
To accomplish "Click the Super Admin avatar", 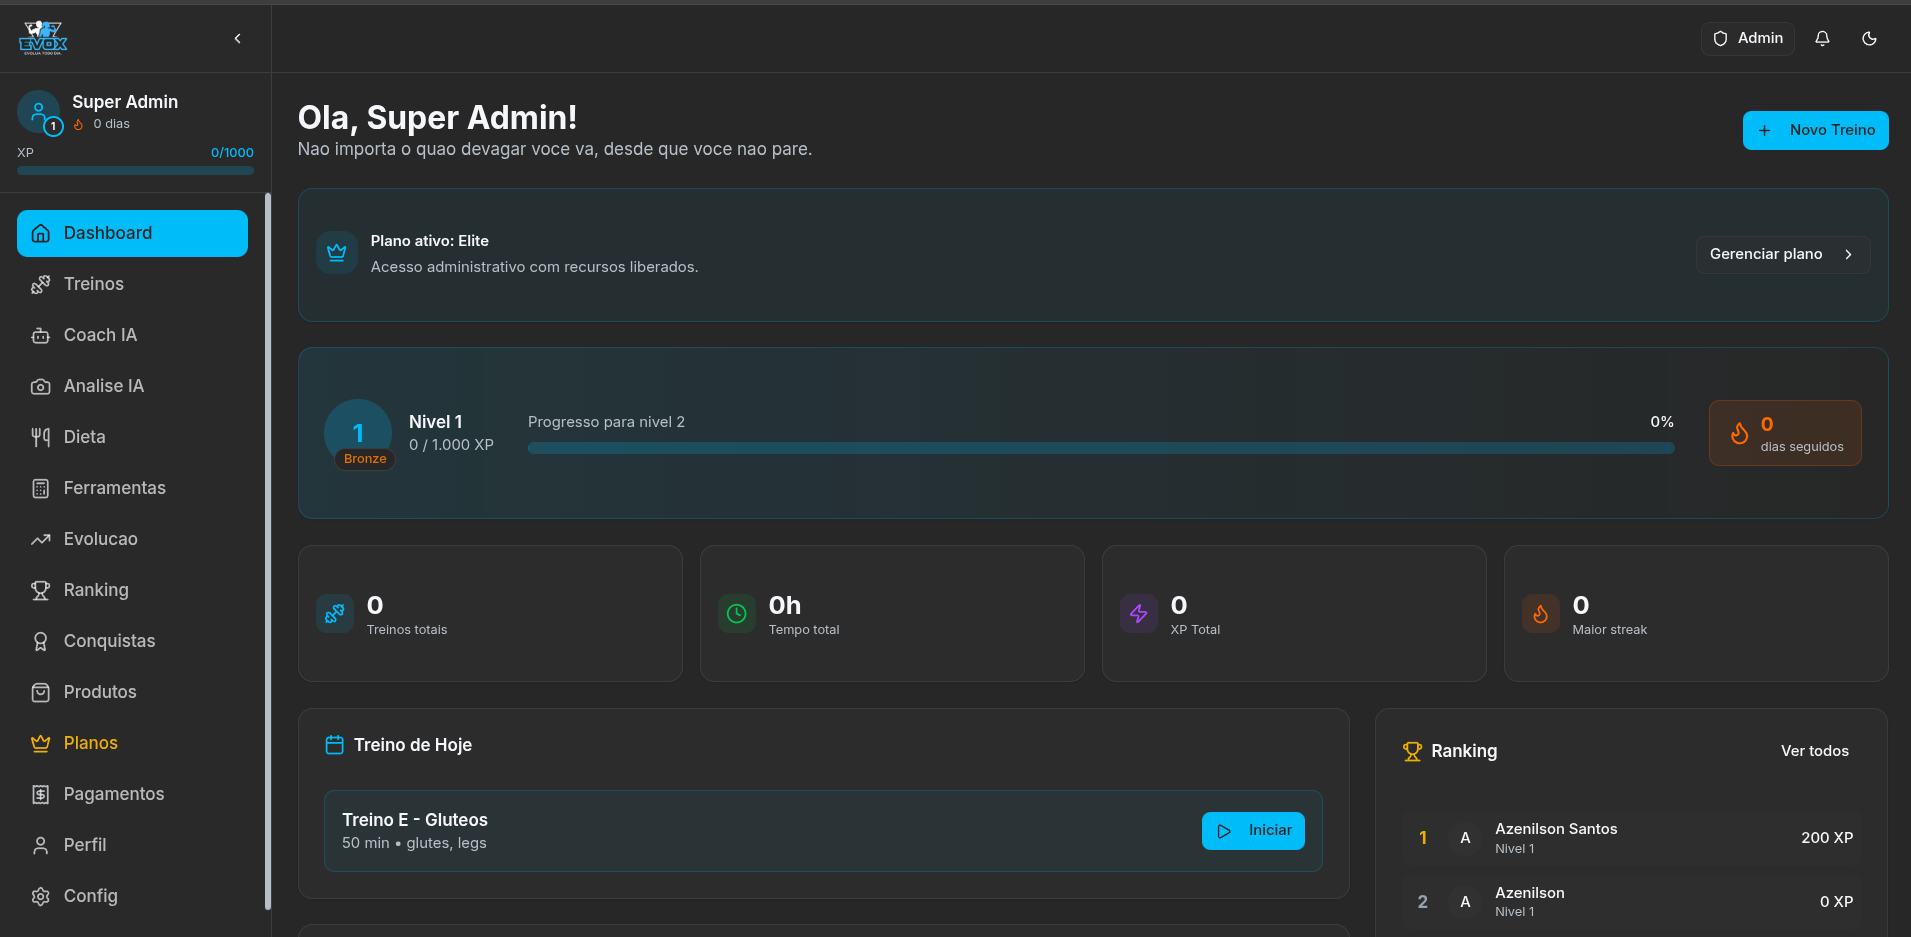I will tap(39, 111).
